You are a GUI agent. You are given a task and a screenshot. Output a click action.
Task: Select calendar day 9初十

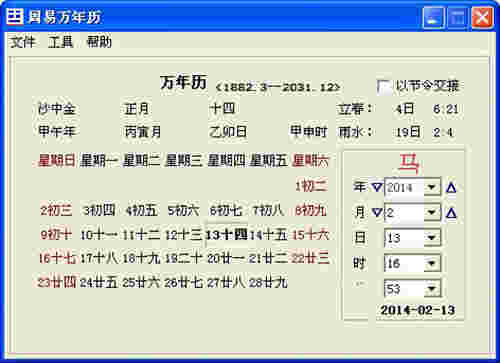click(56, 235)
